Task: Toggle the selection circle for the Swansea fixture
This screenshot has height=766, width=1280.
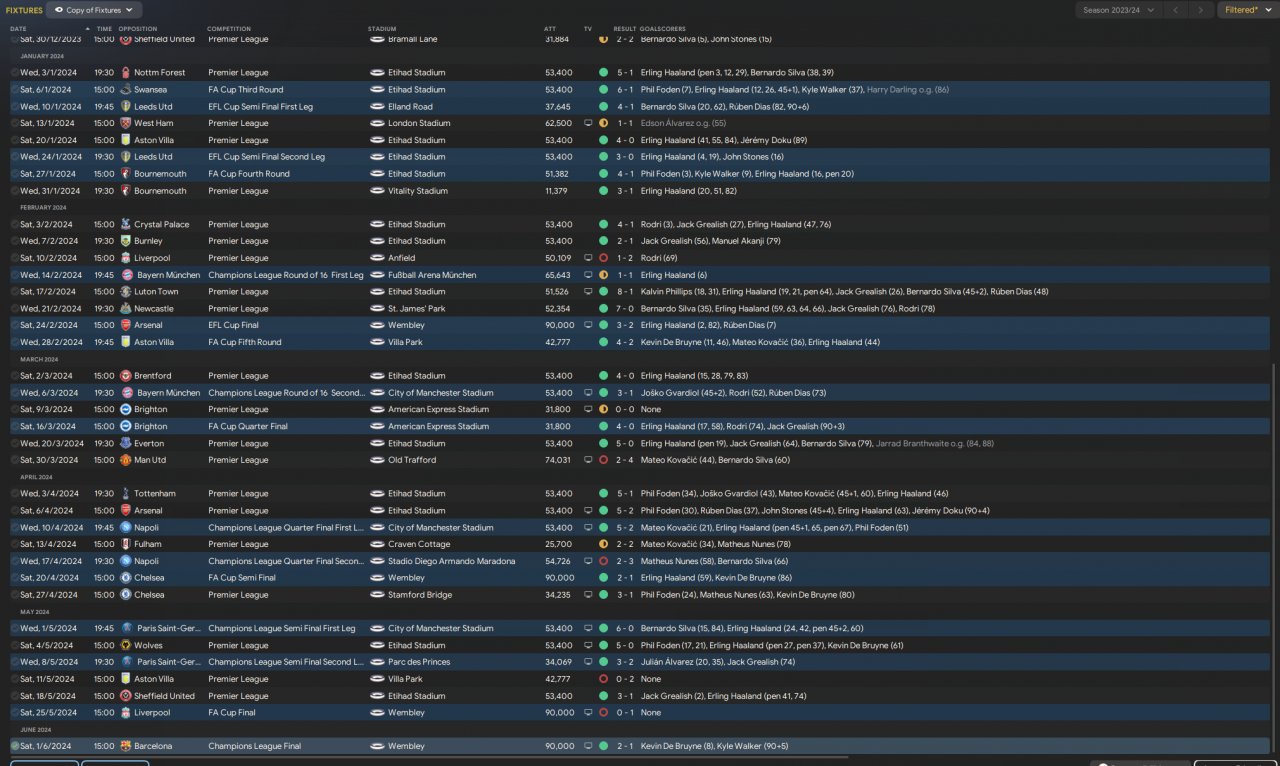Action: pyautogui.click(x=15, y=90)
